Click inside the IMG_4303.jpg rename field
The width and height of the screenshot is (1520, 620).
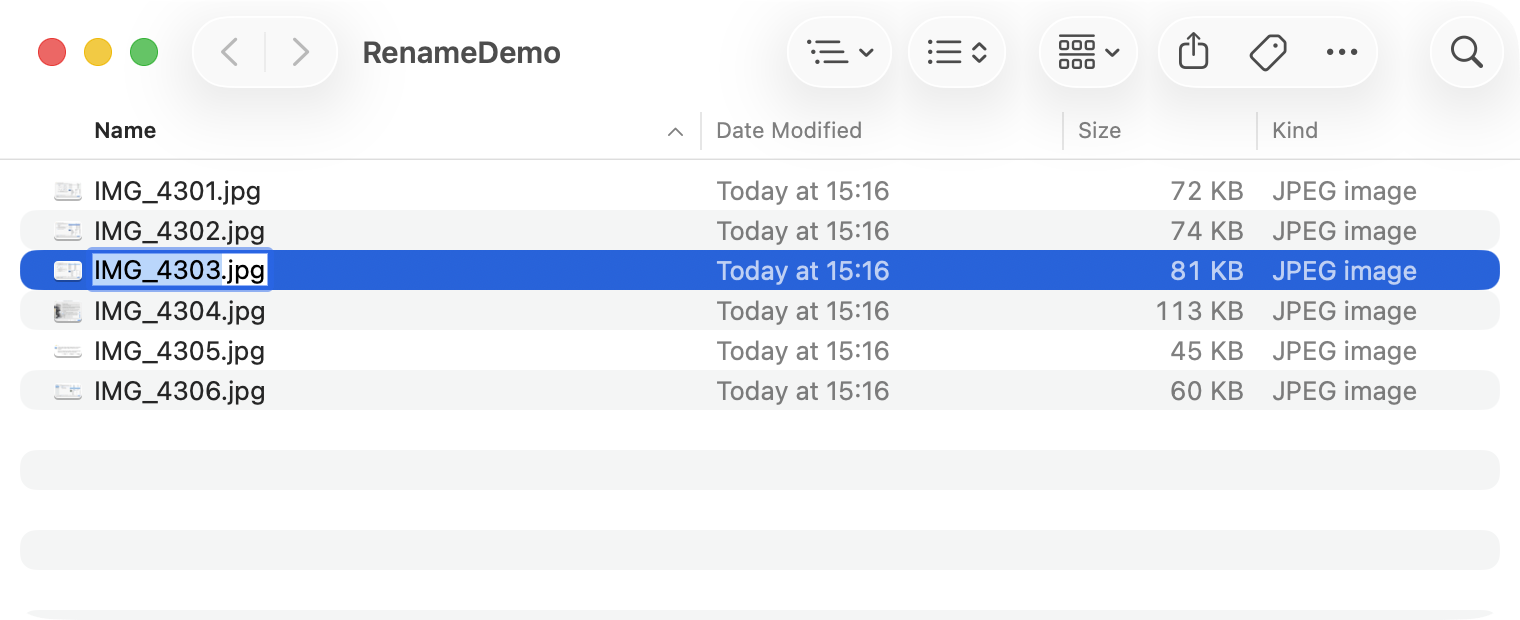(180, 271)
